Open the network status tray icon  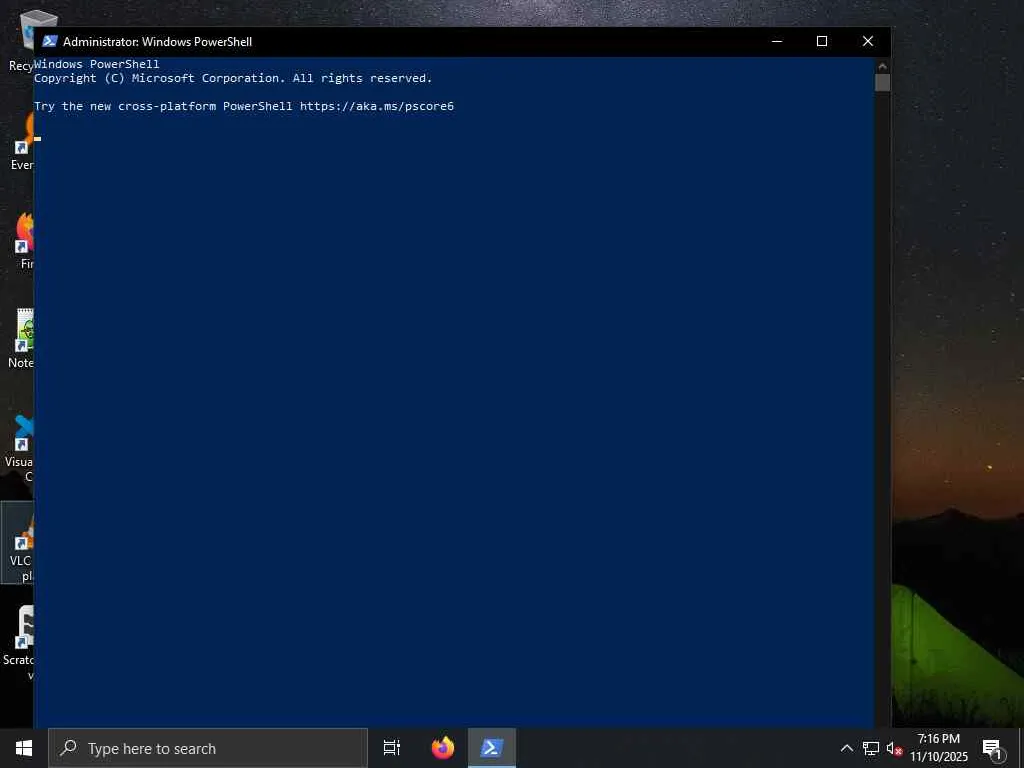(x=871, y=748)
